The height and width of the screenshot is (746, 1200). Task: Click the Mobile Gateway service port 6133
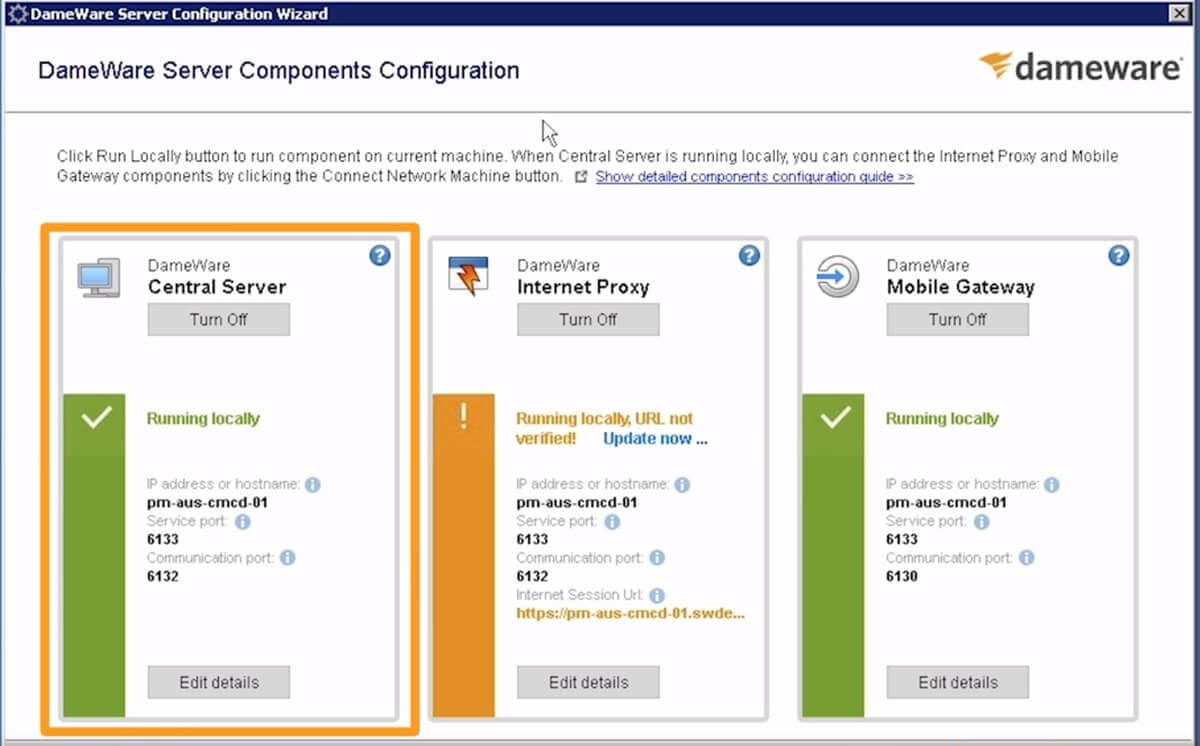tap(901, 540)
